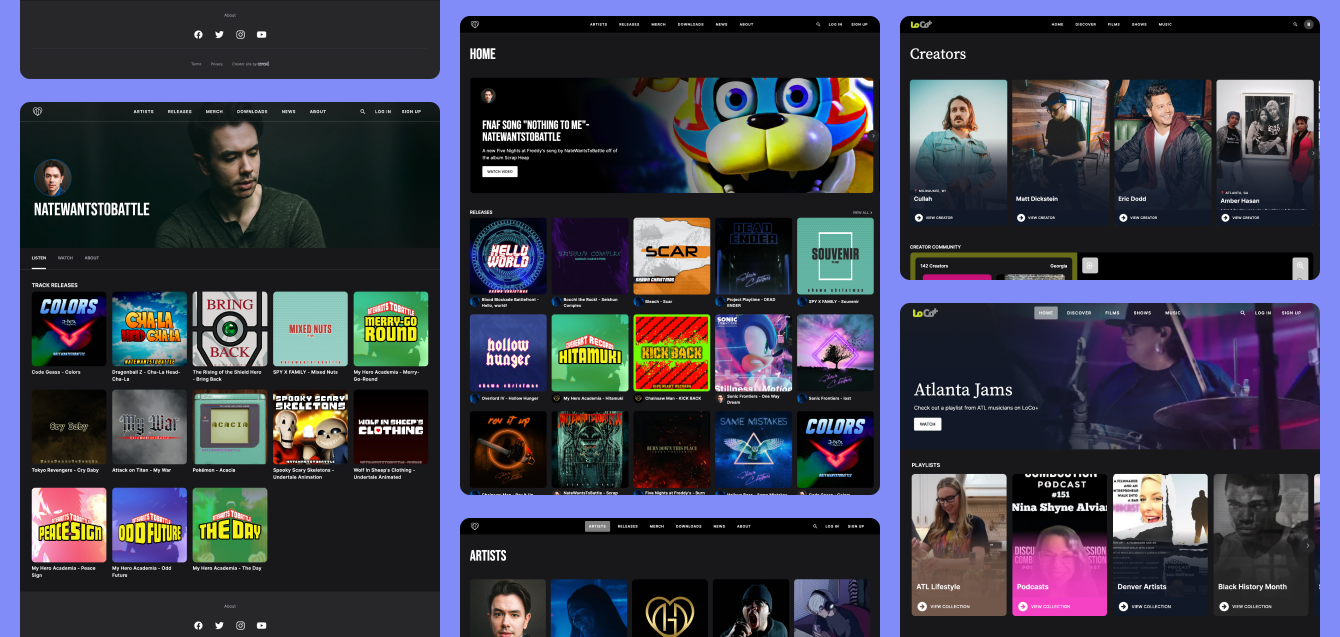
Task: Open profile icon on LoCo+ Creators navbar
Action: 1308,24
